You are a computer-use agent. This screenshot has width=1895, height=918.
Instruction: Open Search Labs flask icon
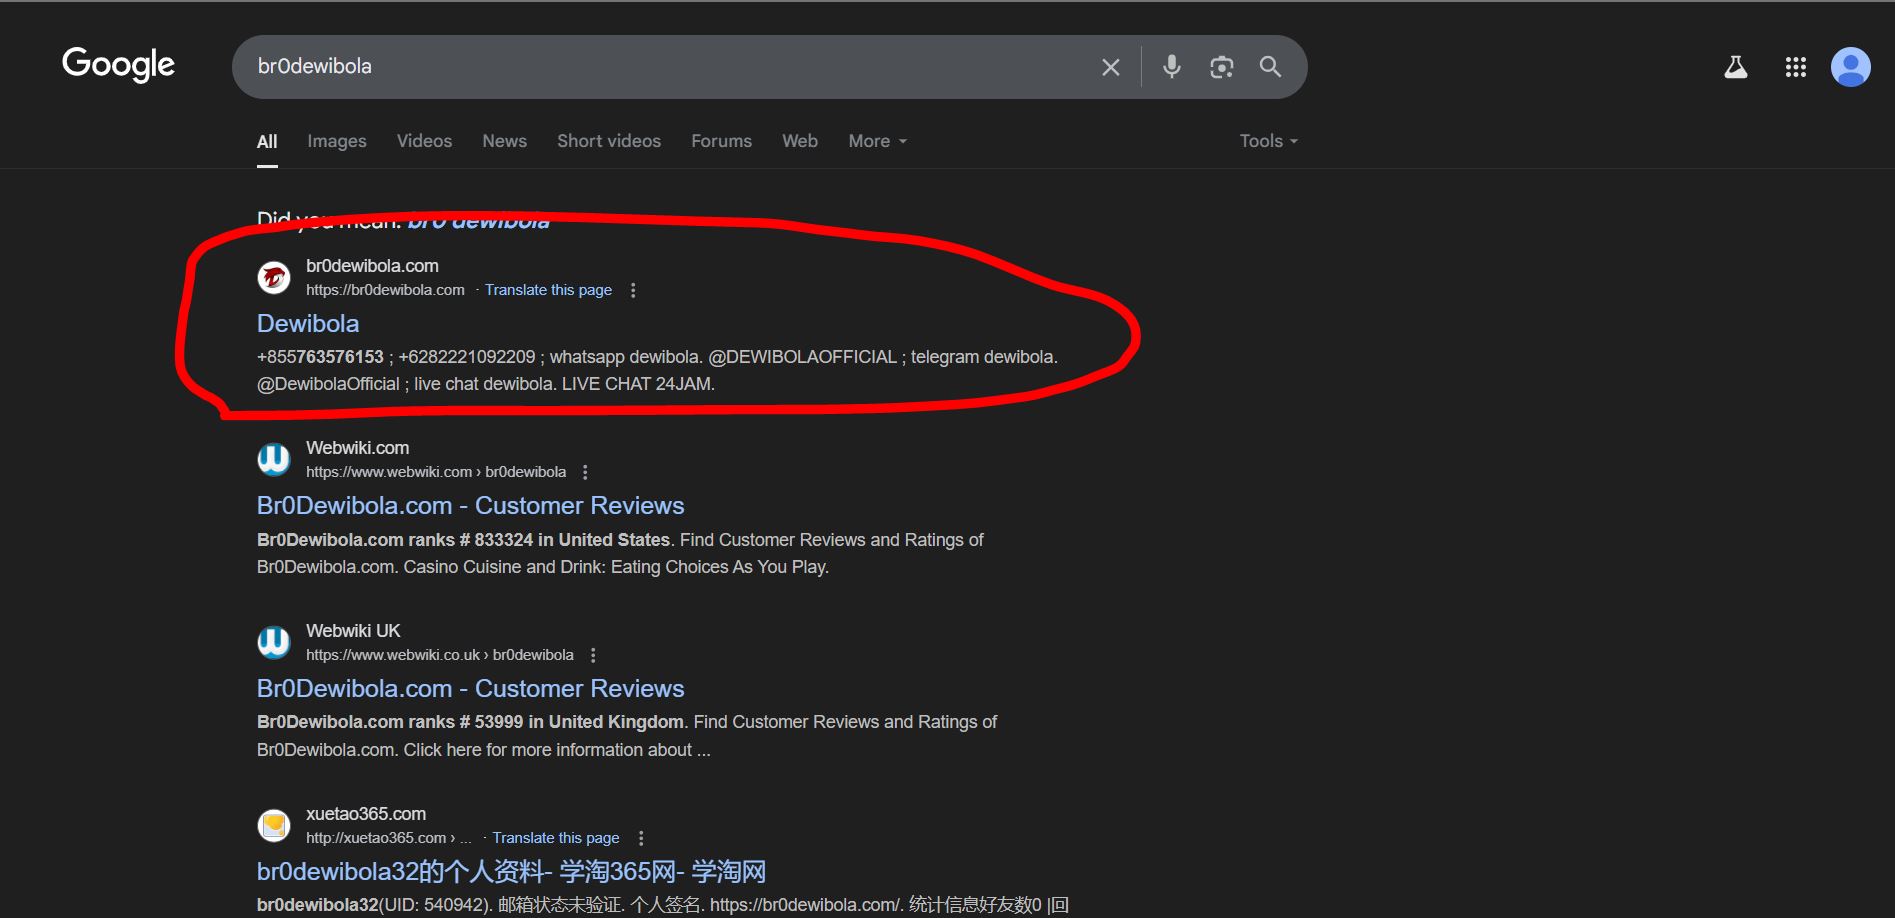click(1735, 67)
